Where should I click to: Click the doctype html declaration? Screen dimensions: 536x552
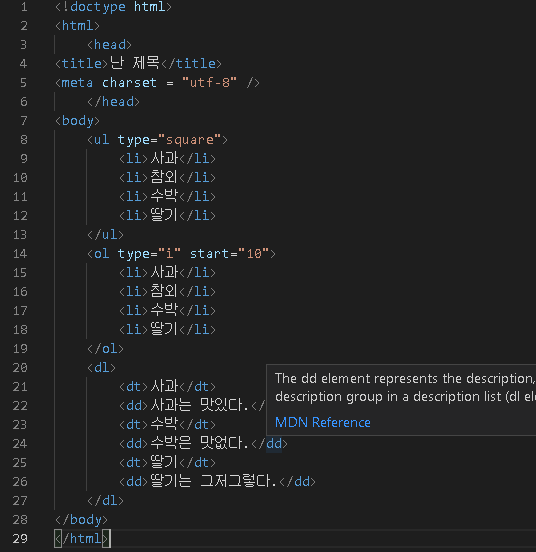113,7
